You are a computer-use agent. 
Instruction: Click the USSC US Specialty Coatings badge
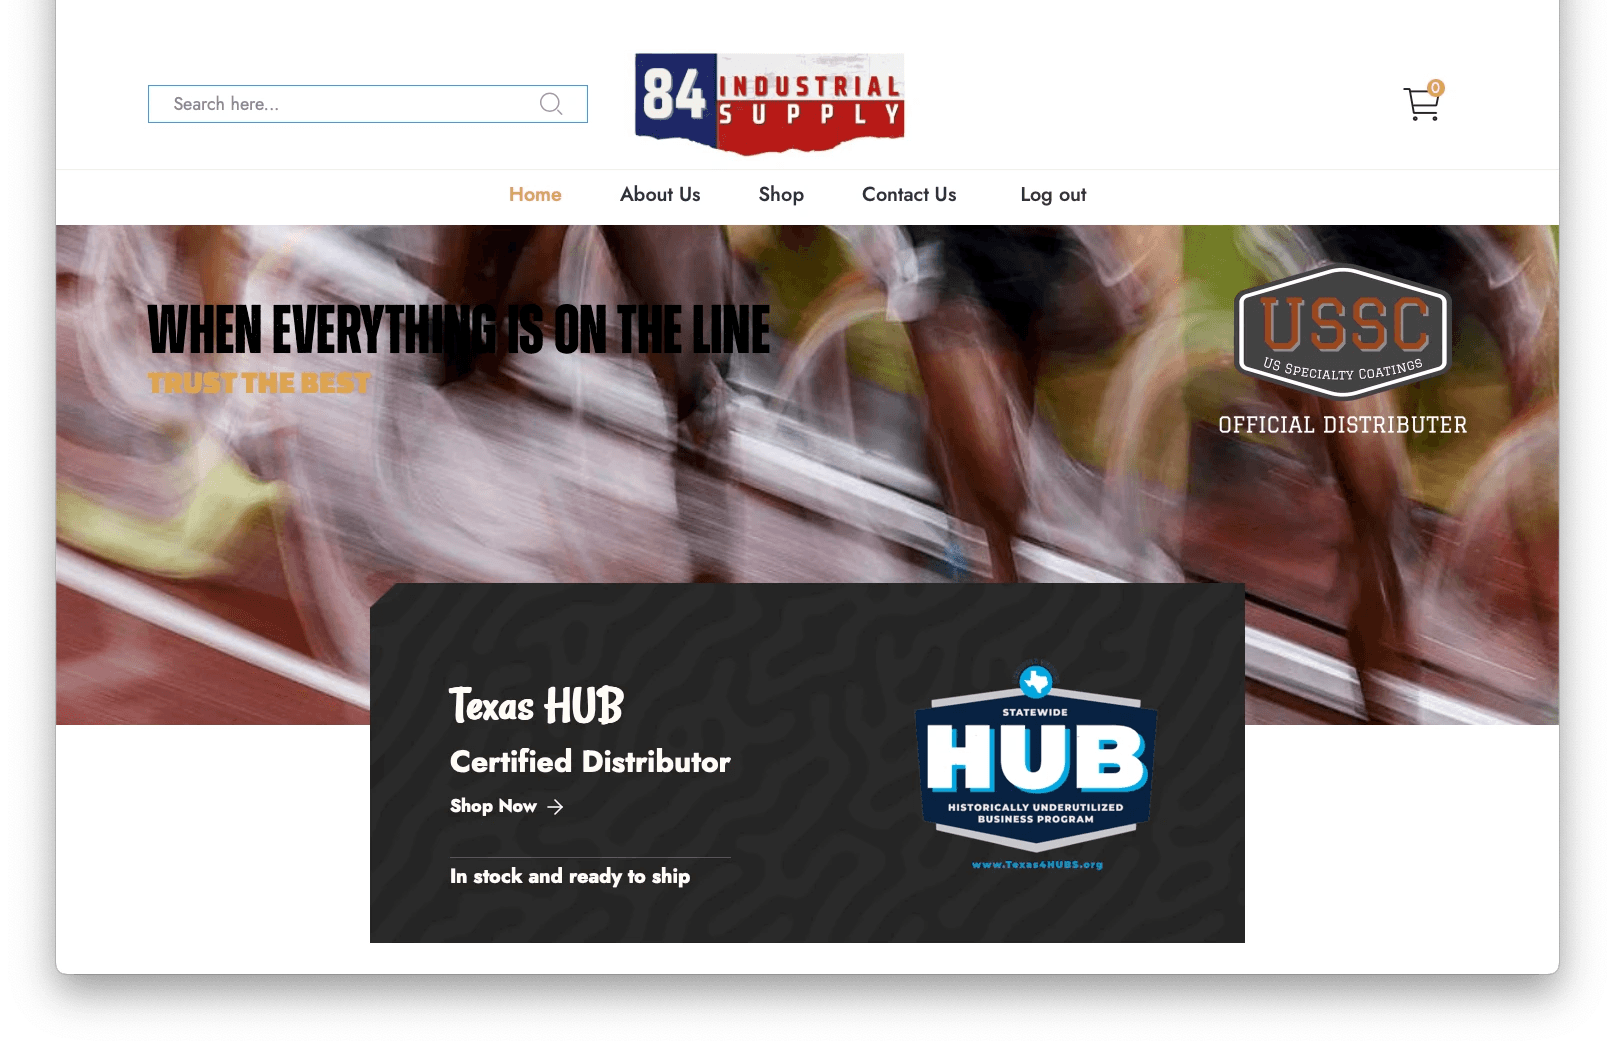[x=1343, y=332]
